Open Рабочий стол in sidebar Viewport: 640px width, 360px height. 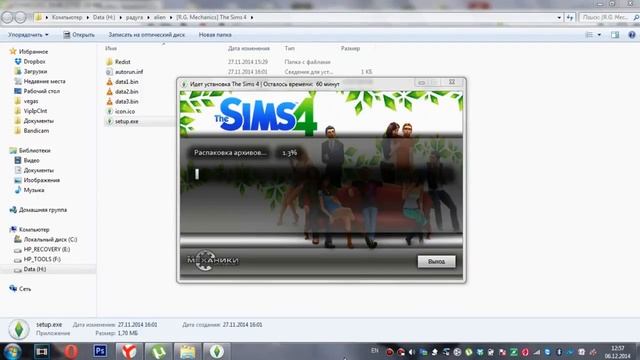click(41, 91)
